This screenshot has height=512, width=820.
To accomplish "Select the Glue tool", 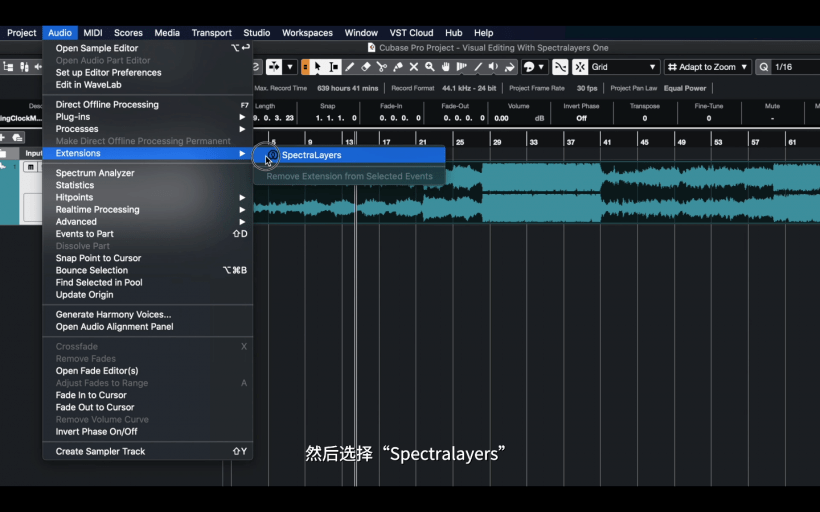I will pos(398,67).
